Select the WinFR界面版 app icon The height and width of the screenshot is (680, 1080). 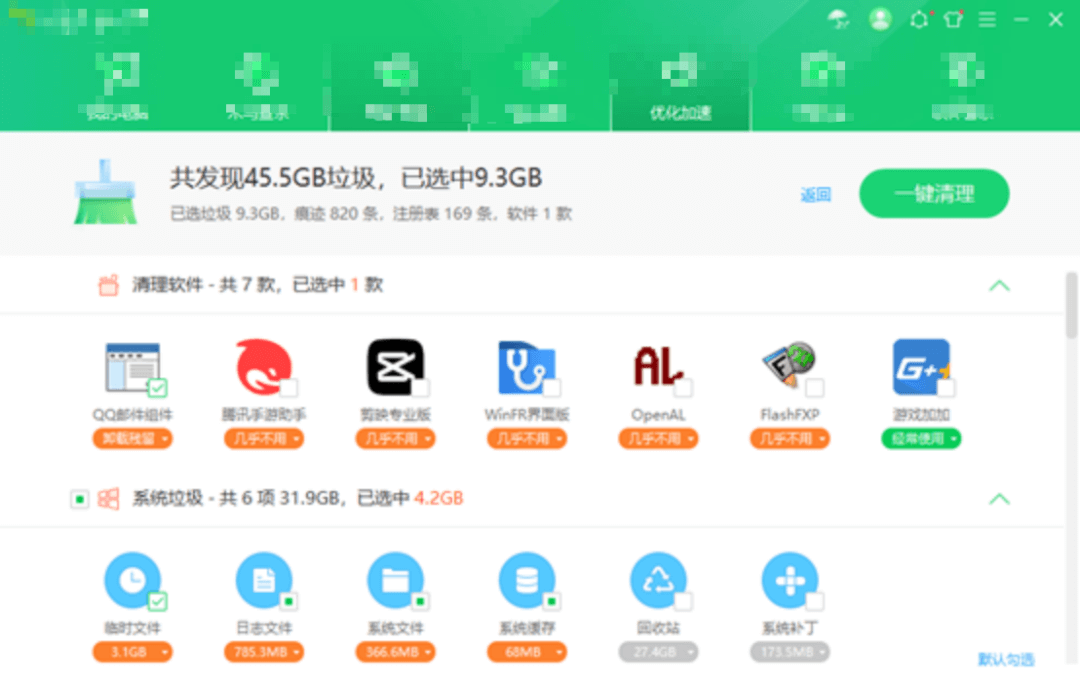(527, 368)
